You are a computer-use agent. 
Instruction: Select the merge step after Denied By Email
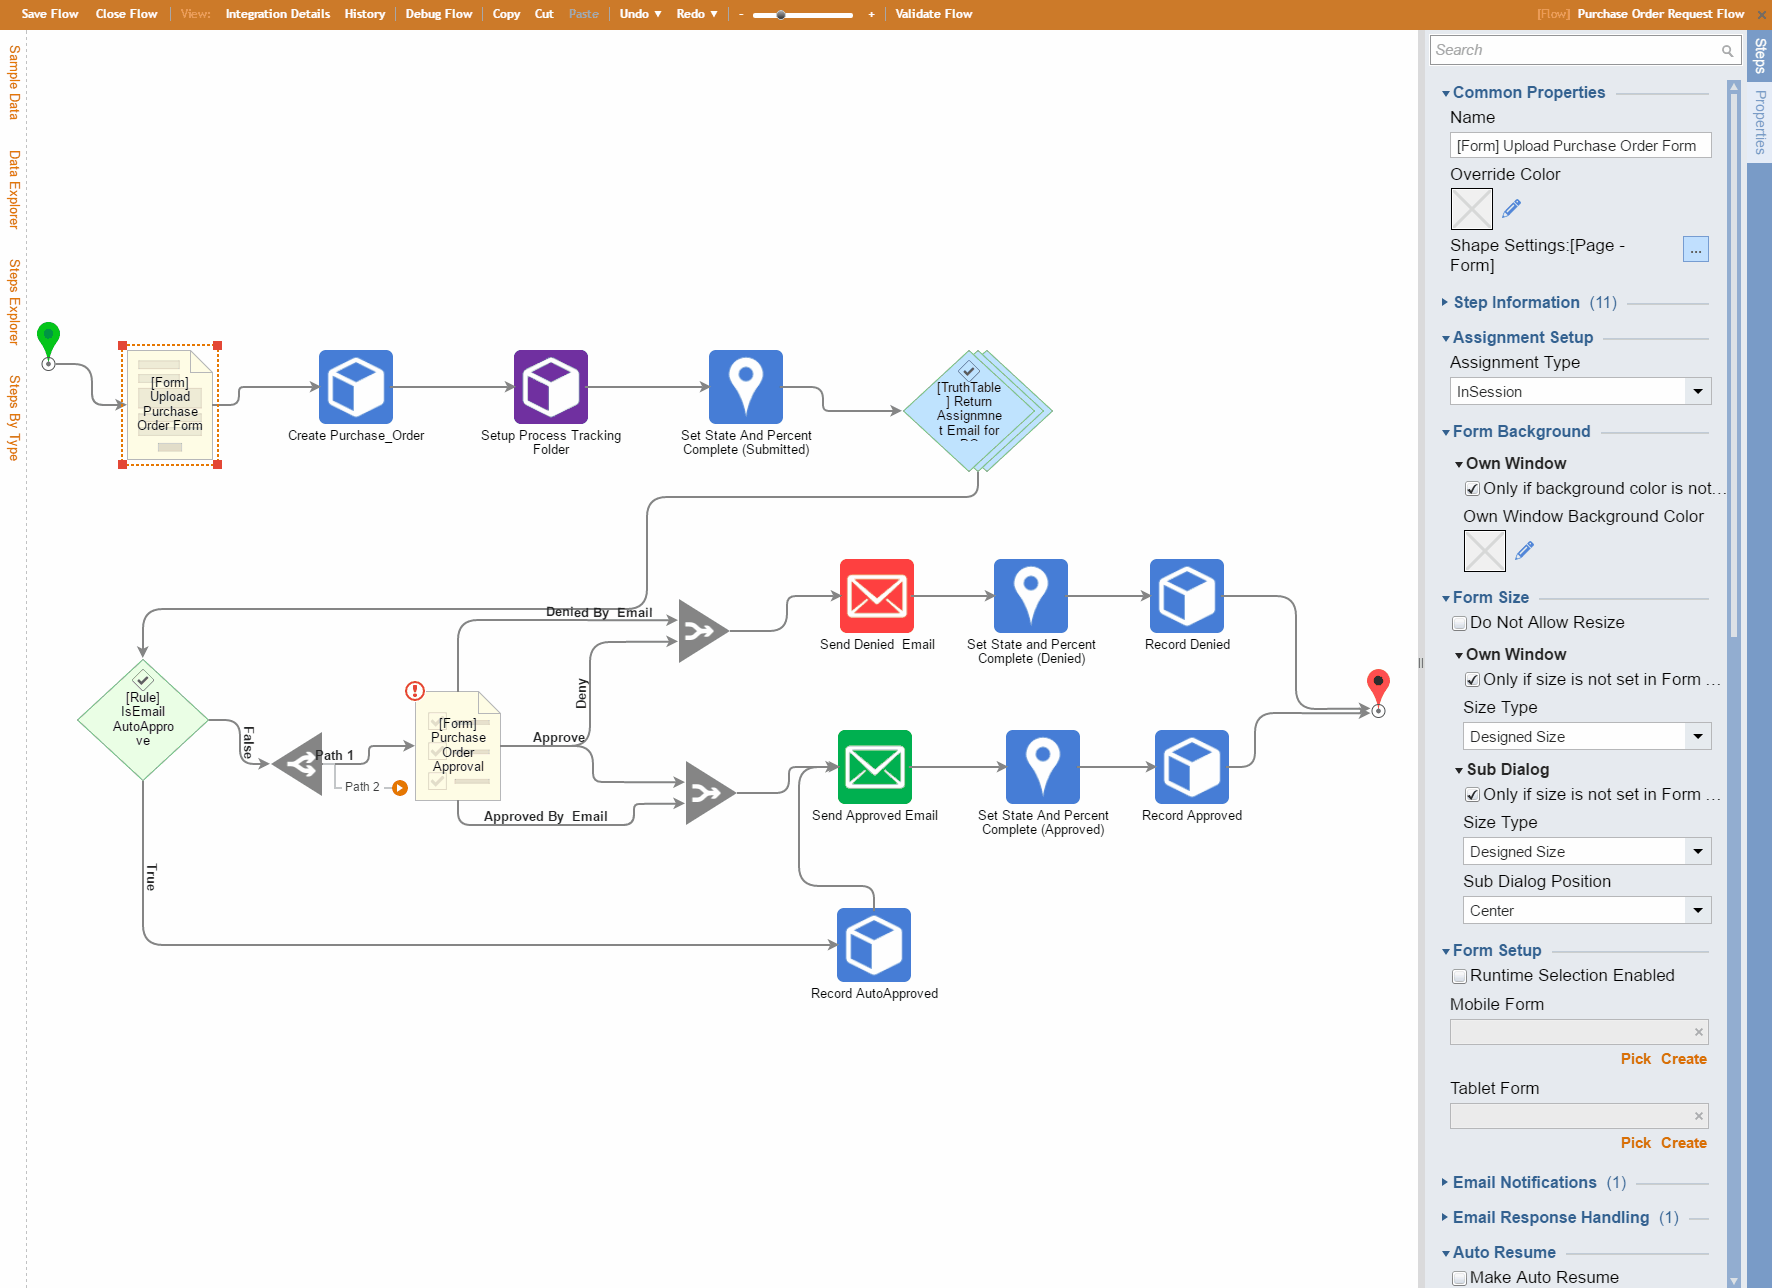coord(703,631)
